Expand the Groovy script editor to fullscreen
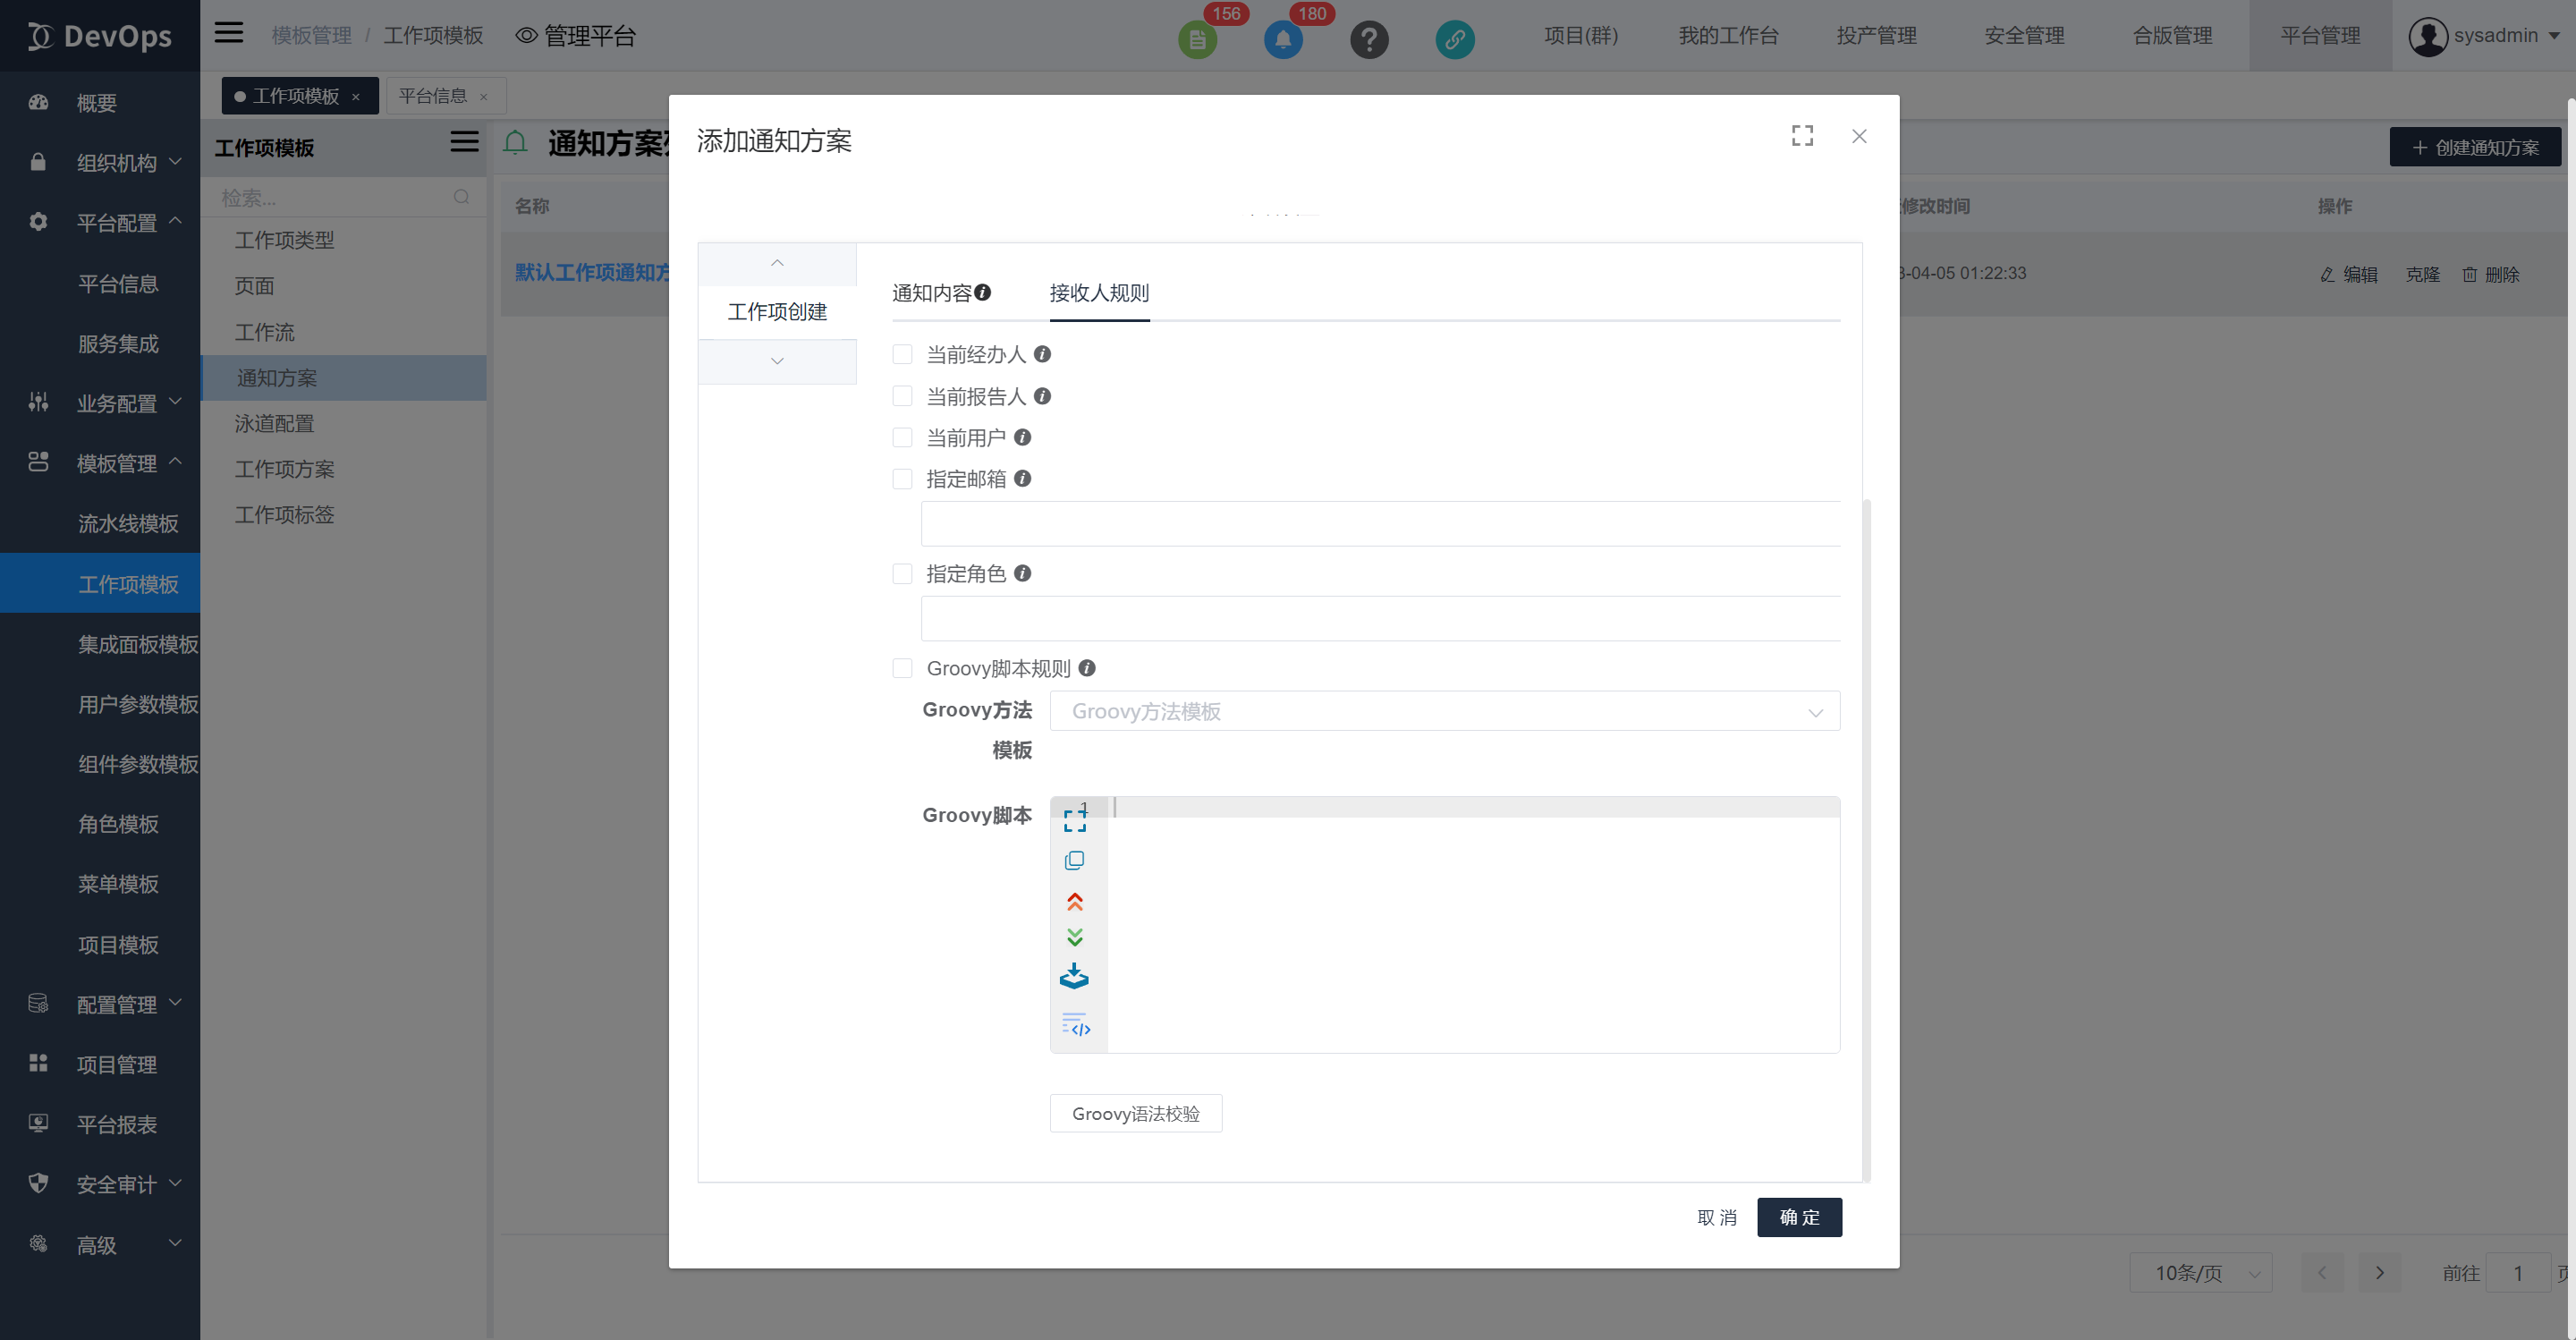Screen dimensions: 2576x1340 tap(1075, 820)
